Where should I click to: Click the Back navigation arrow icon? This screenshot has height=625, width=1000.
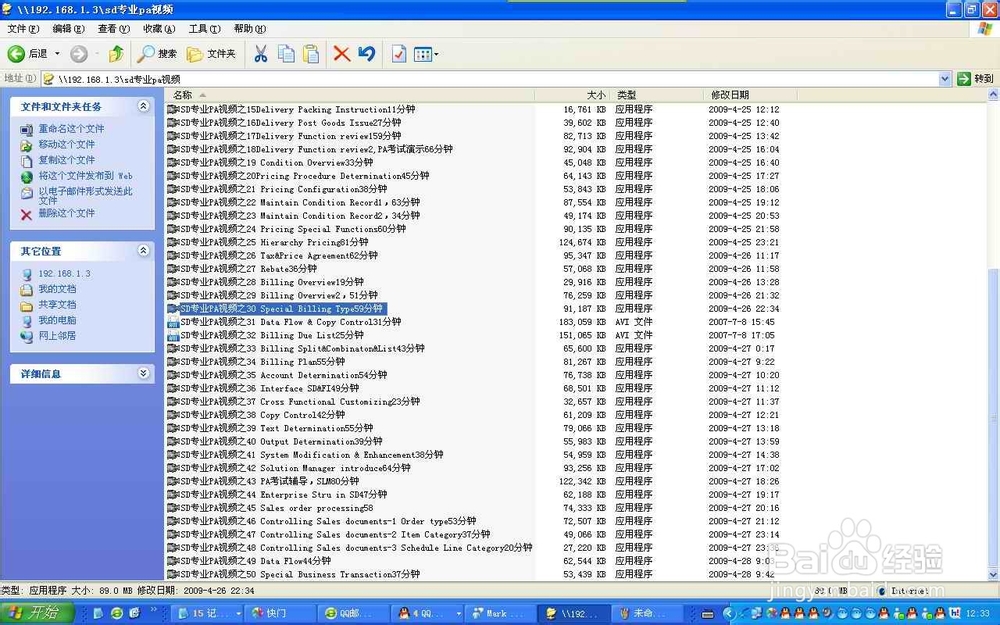click(x=16, y=54)
